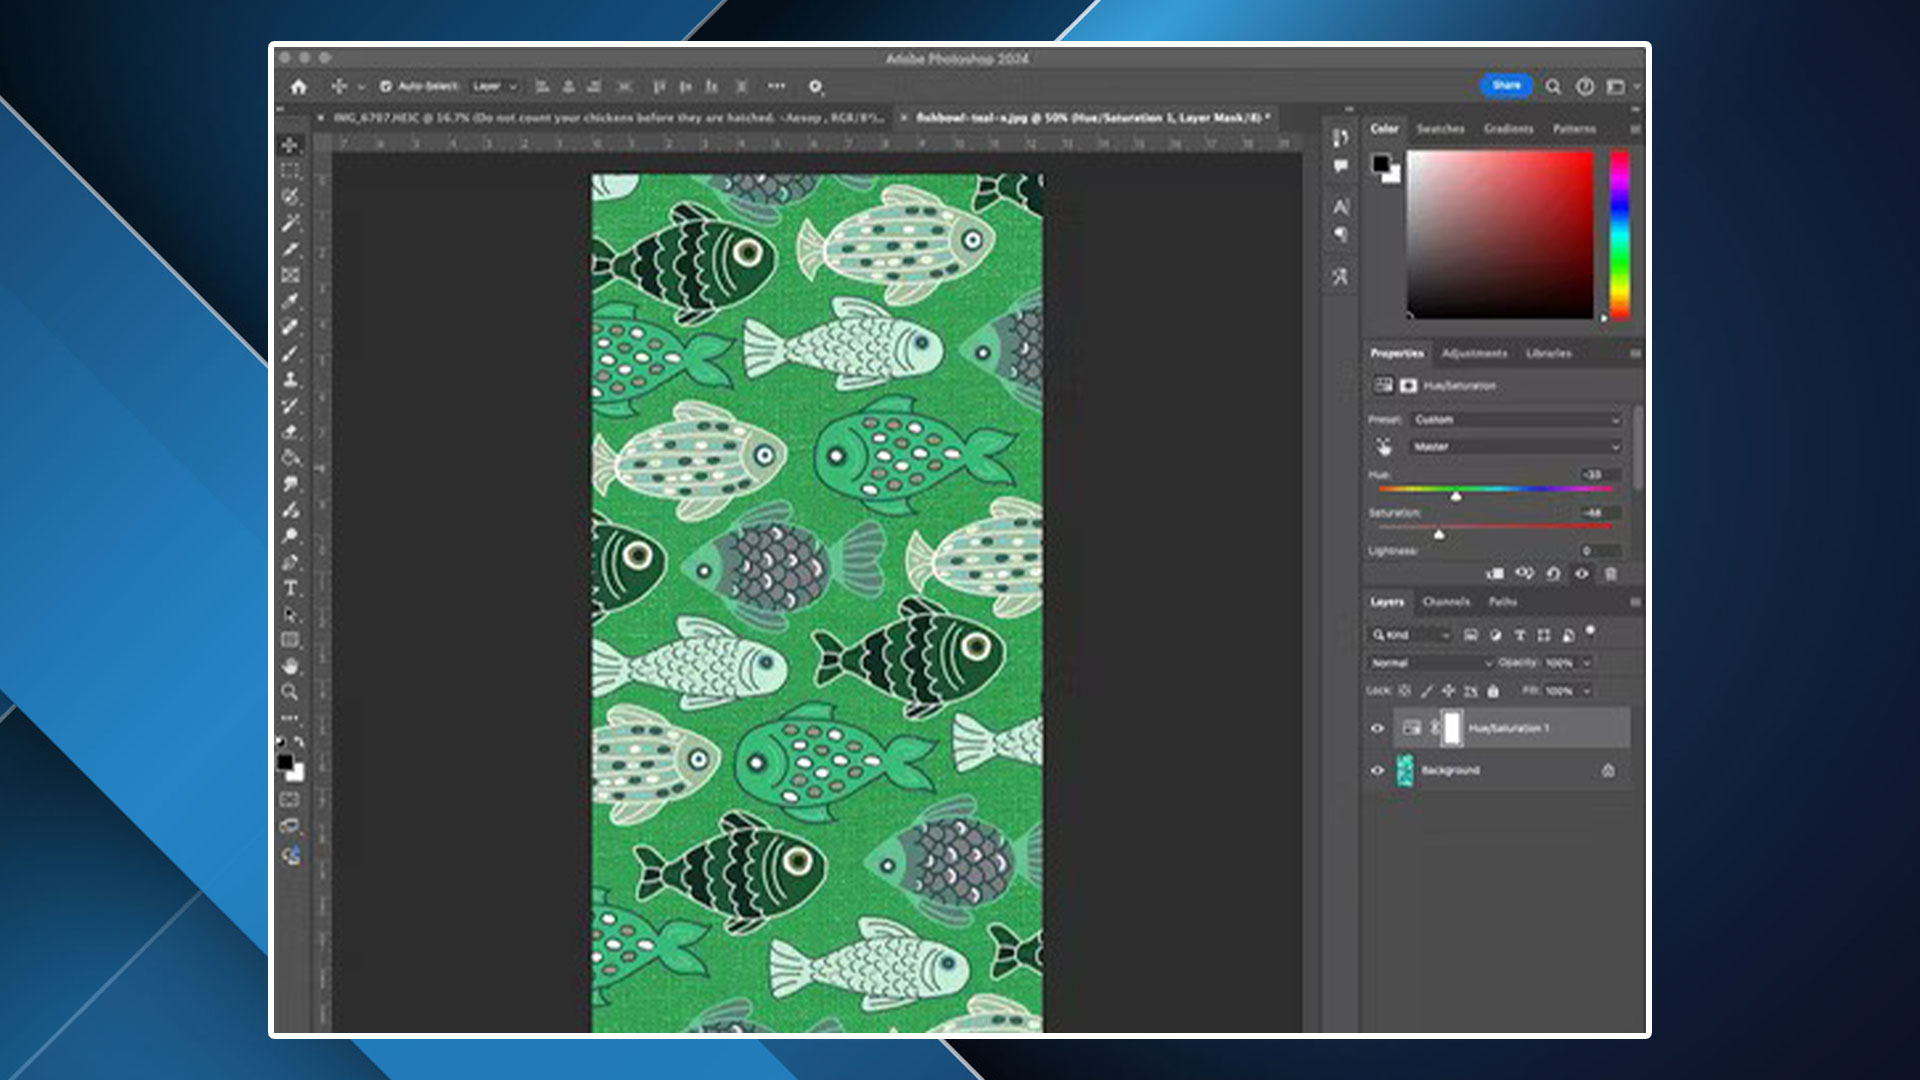Open the Move tool preset chevron
This screenshot has width=1920, height=1080.
(361, 87)
